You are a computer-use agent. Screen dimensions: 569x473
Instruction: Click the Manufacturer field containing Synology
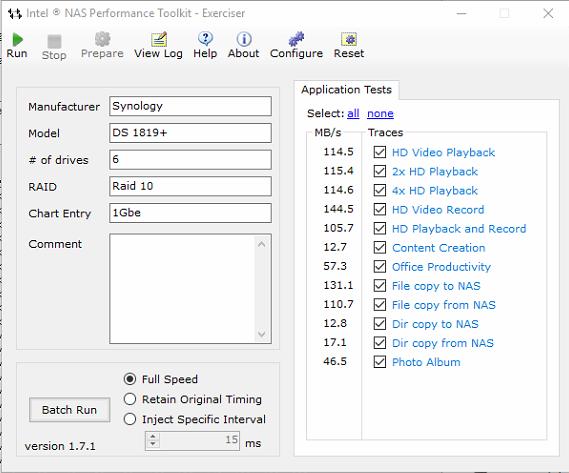tap(190, 106)
